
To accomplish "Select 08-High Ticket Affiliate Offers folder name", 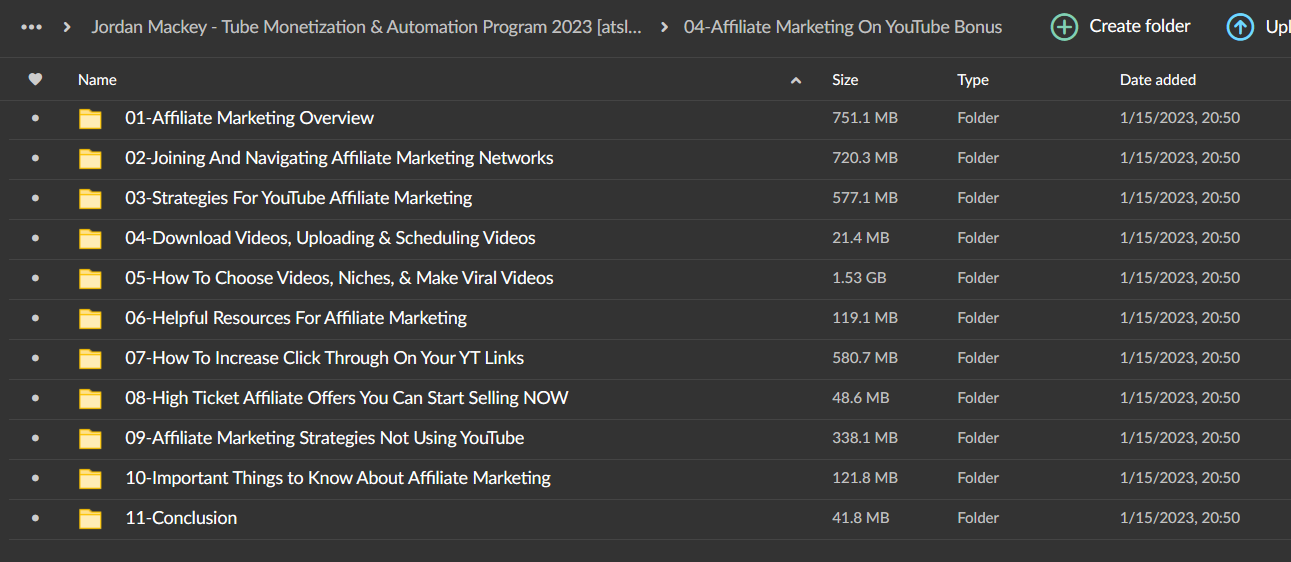I will coord(347,398).
